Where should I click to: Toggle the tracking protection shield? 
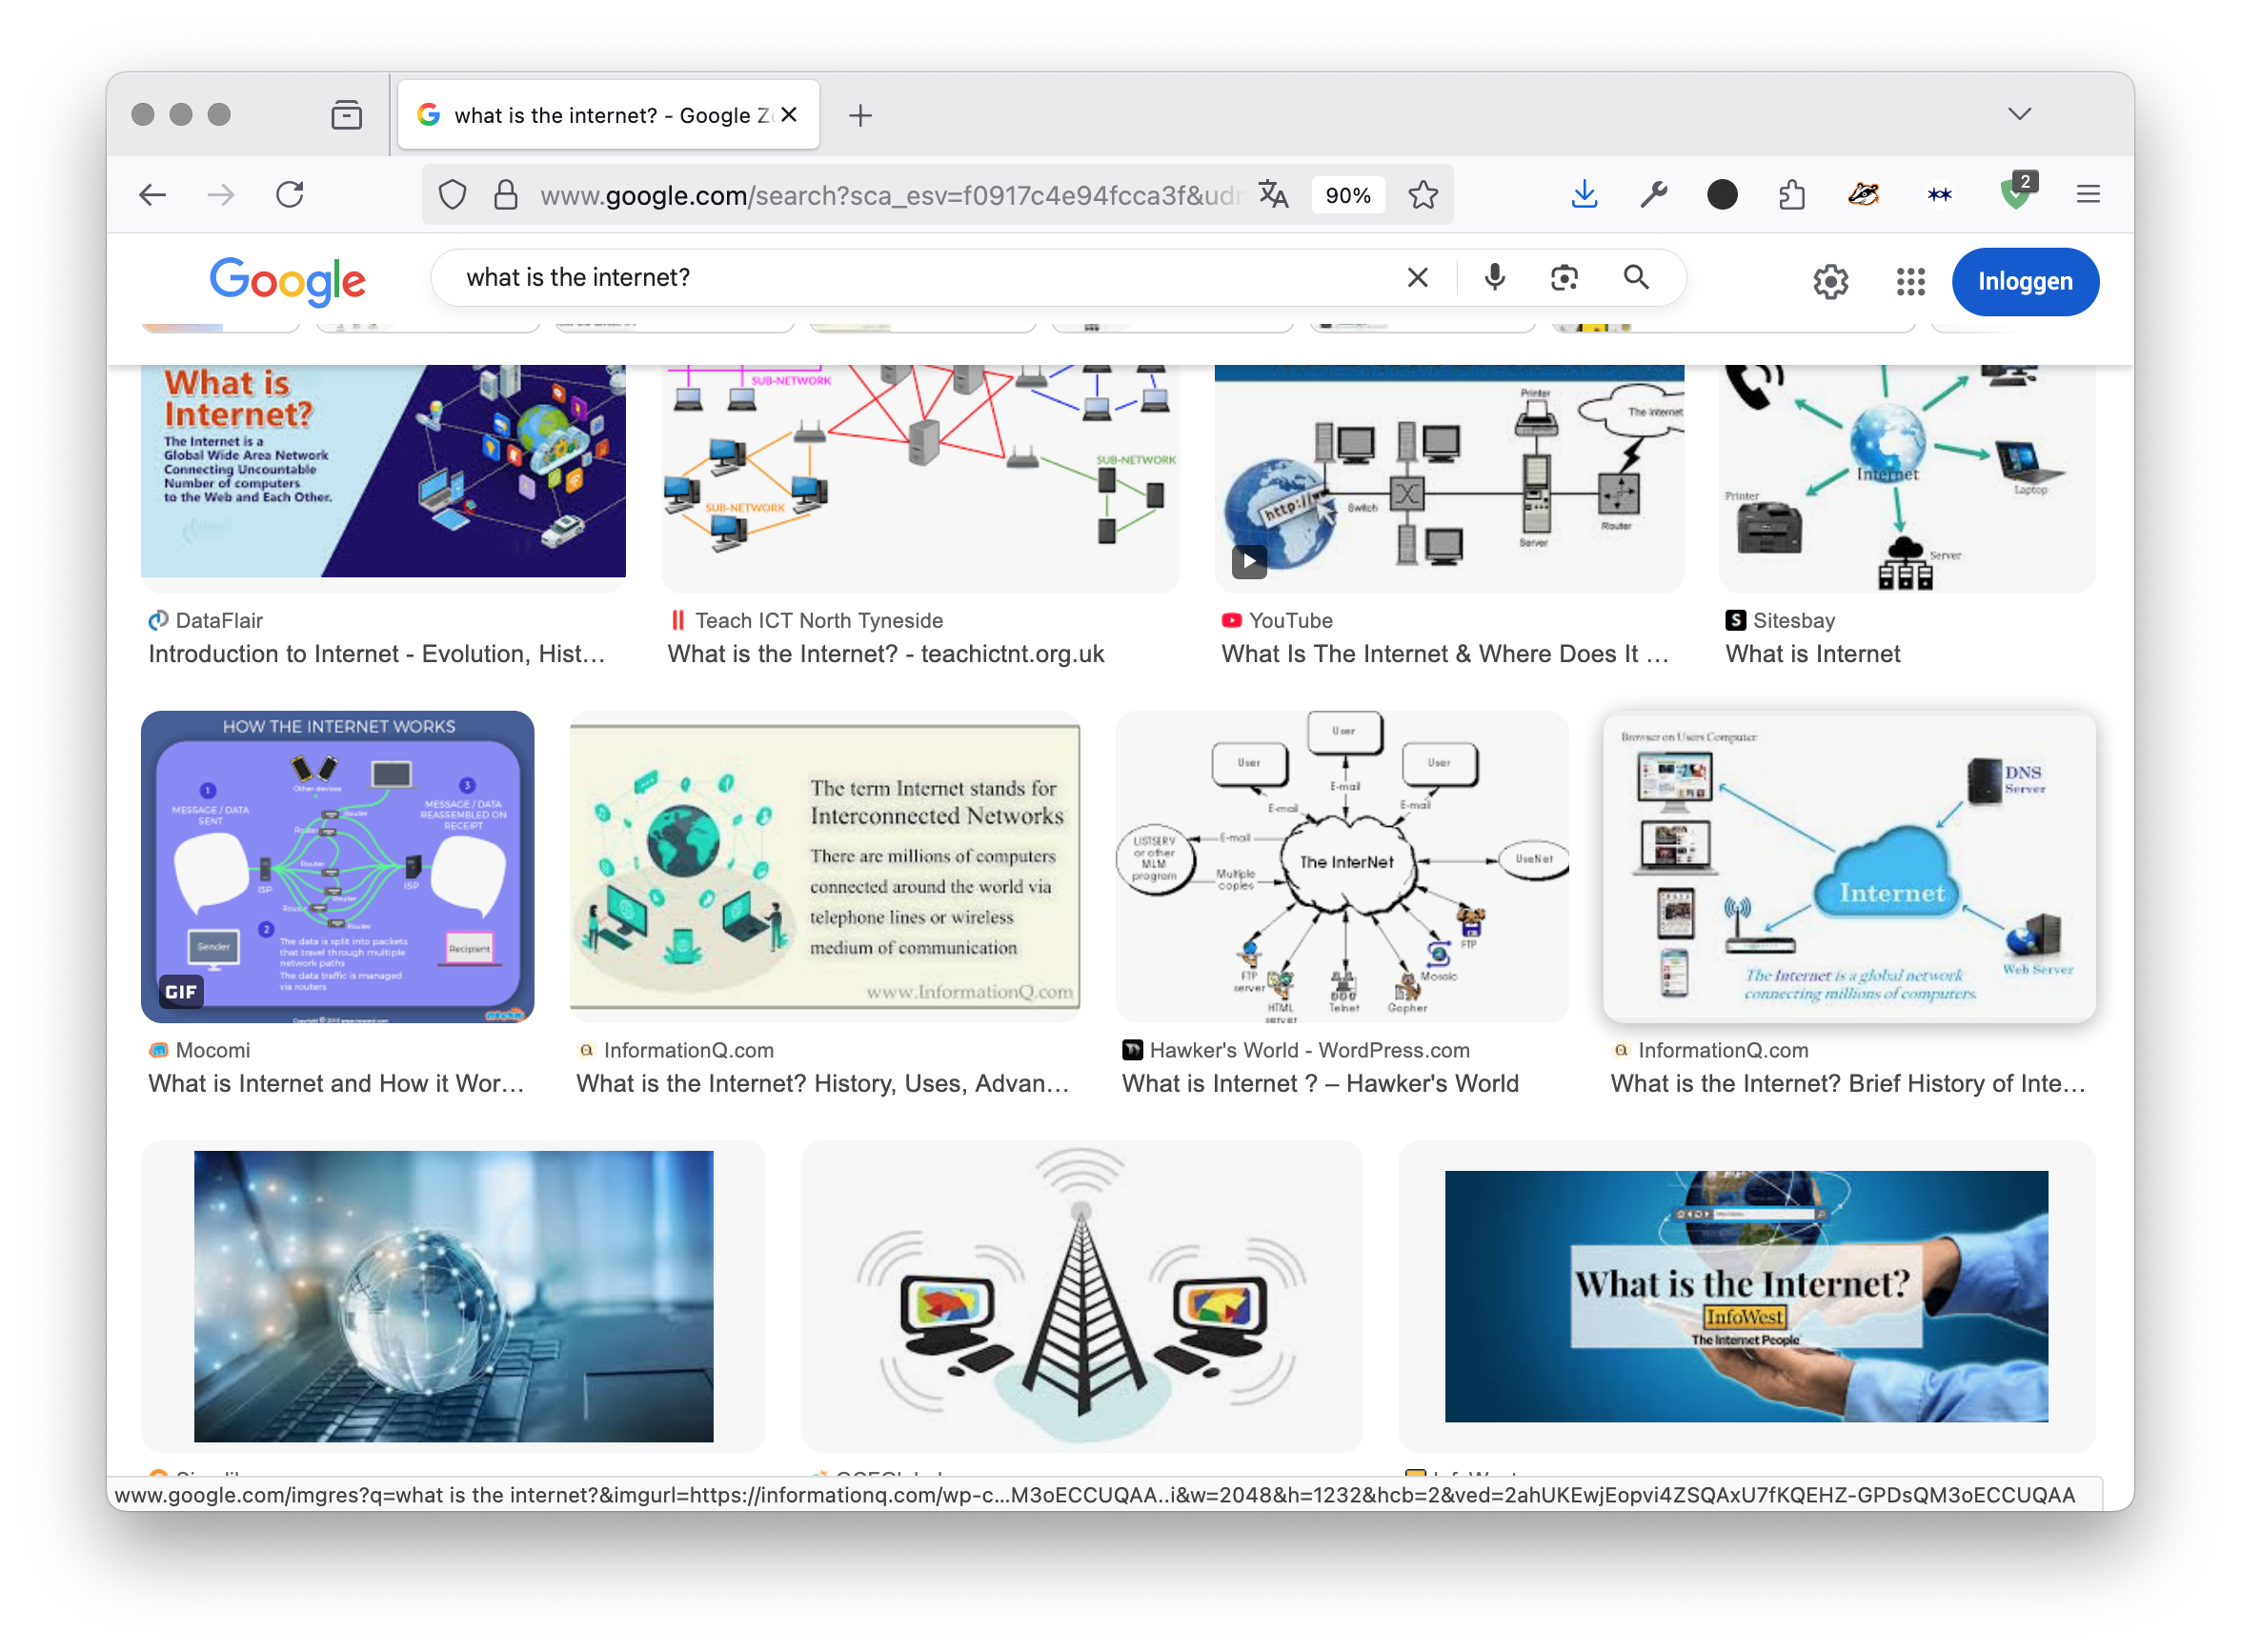(452, 194)
